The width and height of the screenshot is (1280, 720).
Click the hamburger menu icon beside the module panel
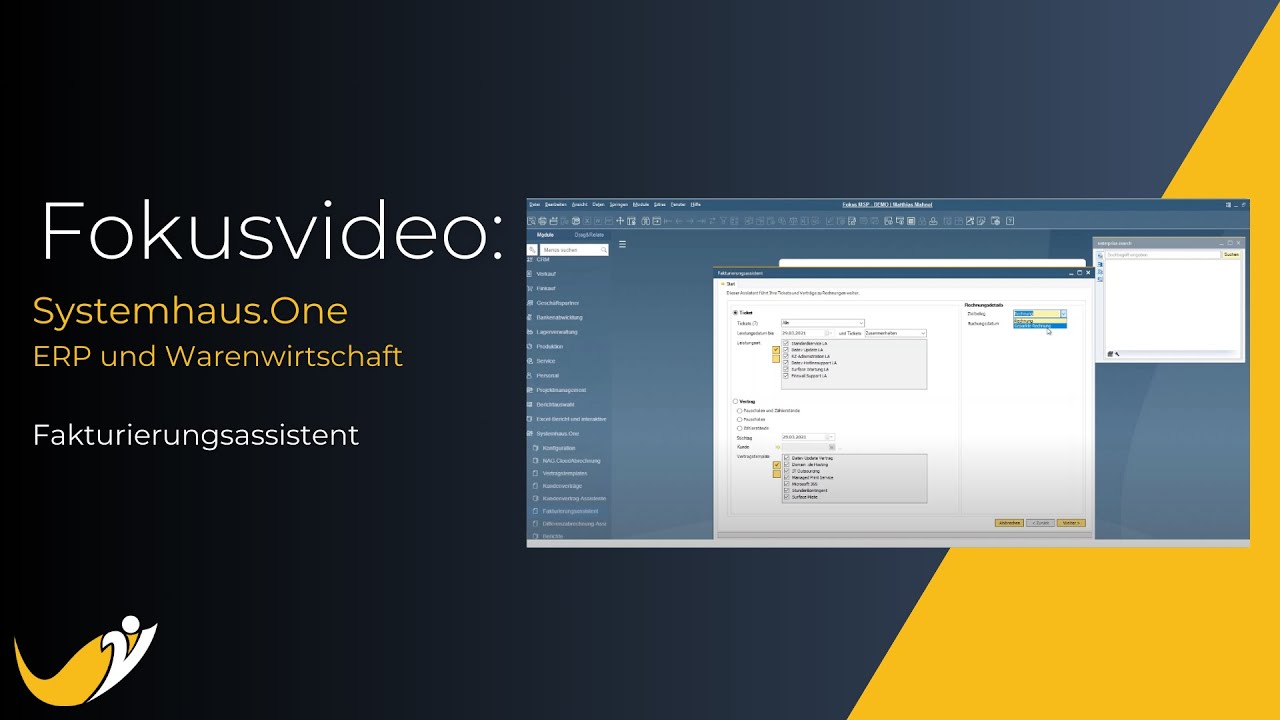tap(622, 244)
